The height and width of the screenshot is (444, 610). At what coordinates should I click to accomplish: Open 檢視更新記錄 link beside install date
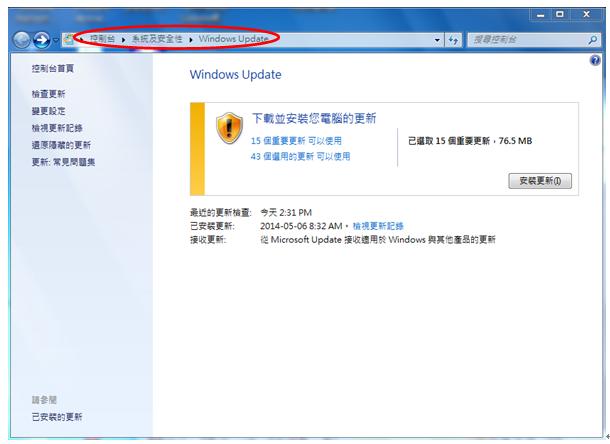[378, 226]
